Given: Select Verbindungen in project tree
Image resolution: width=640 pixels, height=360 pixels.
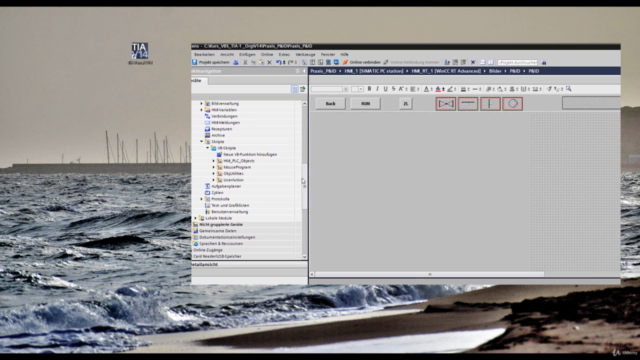Looking at the screenshot, I should click(x=224, y=116).
